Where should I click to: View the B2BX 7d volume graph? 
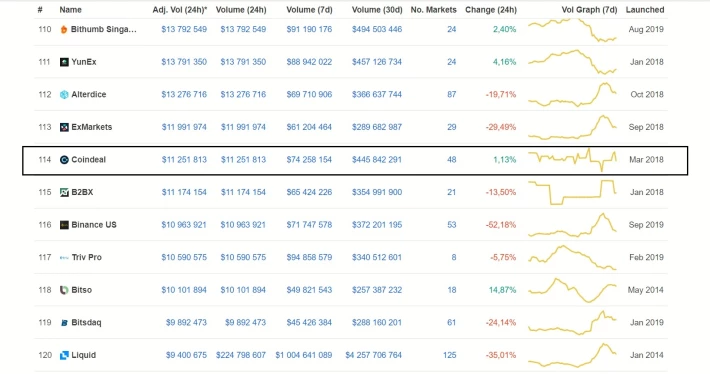point(572,192)
